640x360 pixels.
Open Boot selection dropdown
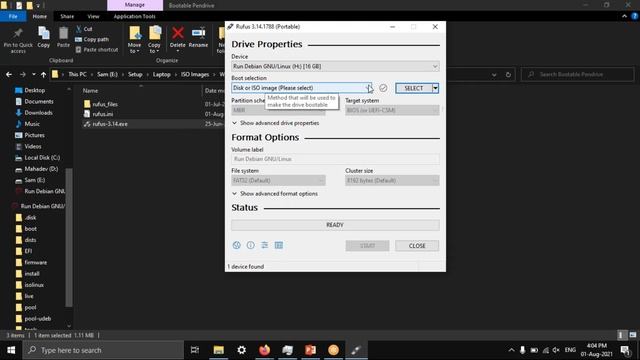(302, 88)
